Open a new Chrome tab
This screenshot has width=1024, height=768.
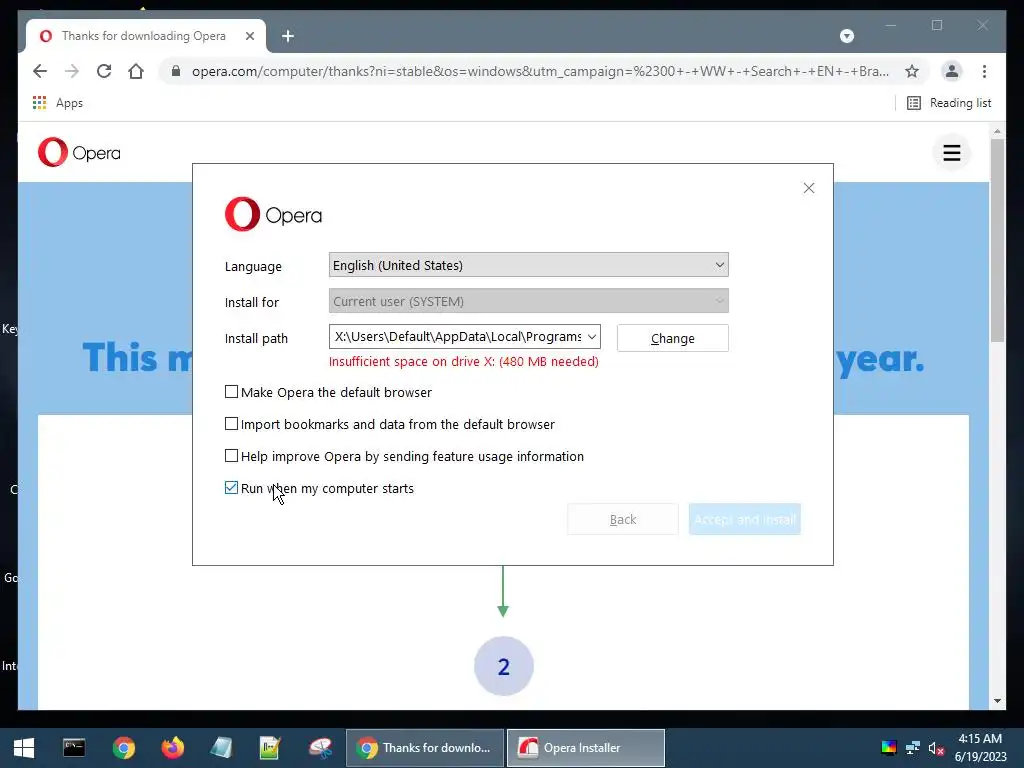tap(288, 36)
